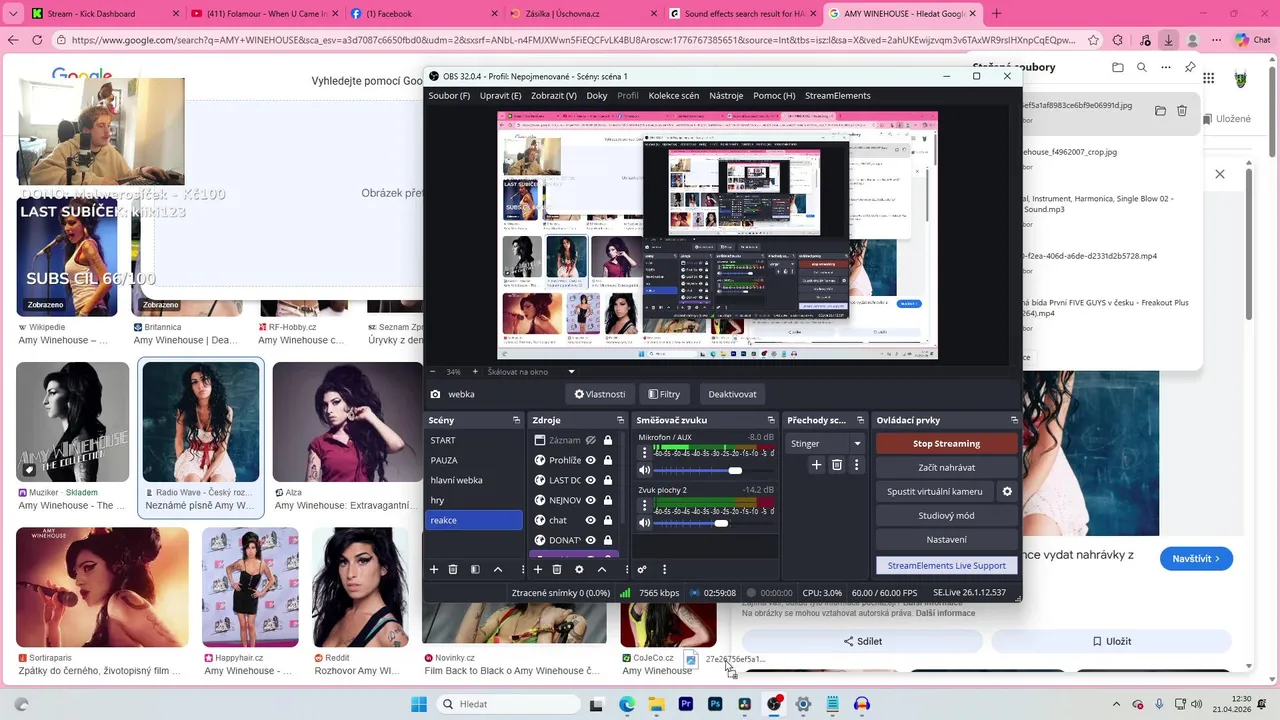Hide the LAST DC source with the eye icon
The width and height of the screenshot is (1280, 720).
[591, 480]
